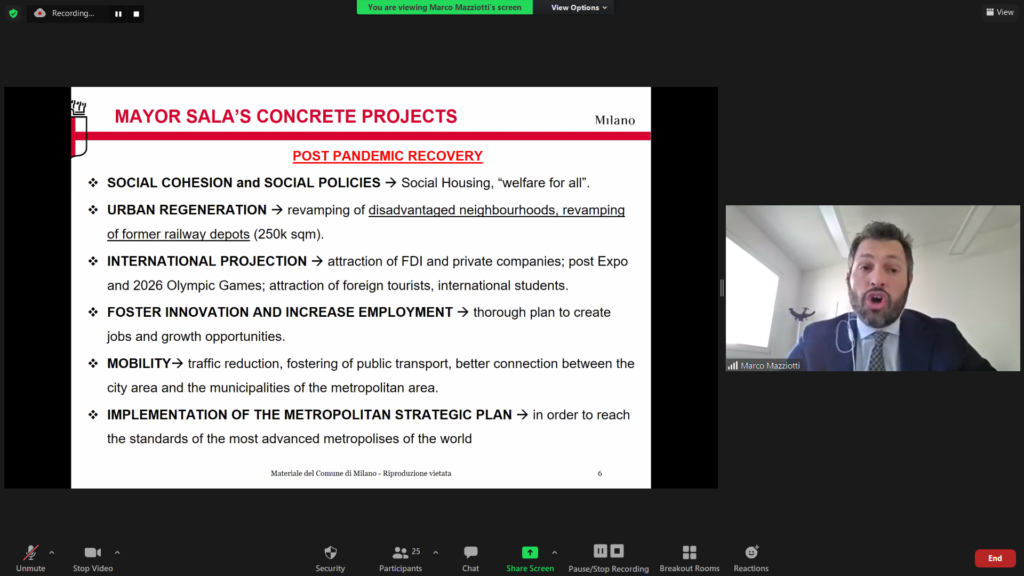Click the green encryption shield icon
This screenshot has height=576, width=1024.
(x=13, y=13)
